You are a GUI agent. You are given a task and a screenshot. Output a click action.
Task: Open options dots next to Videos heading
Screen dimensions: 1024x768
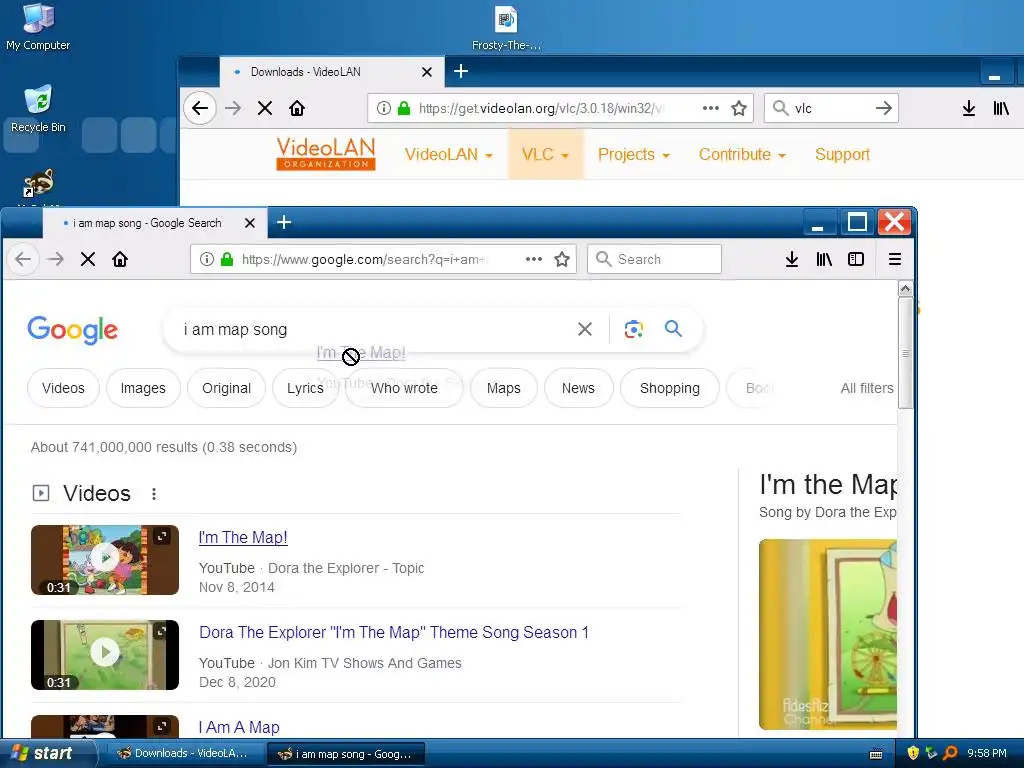pyautogui.click(x=153, y=494)
